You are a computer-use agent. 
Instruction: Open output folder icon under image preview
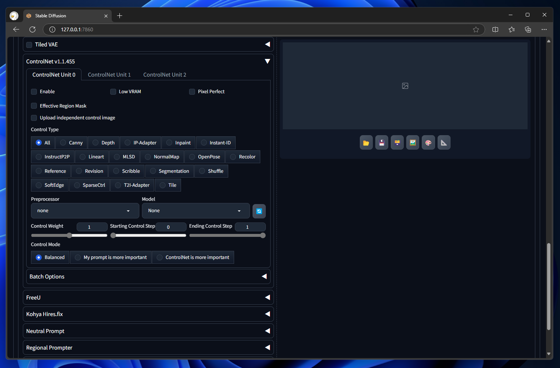click(x=366, y=143)
